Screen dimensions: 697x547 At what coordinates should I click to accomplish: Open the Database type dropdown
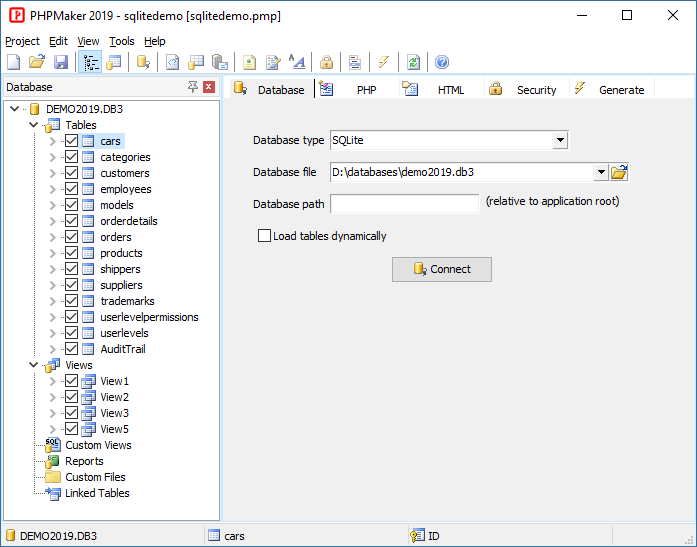click(x=560, y=140)
